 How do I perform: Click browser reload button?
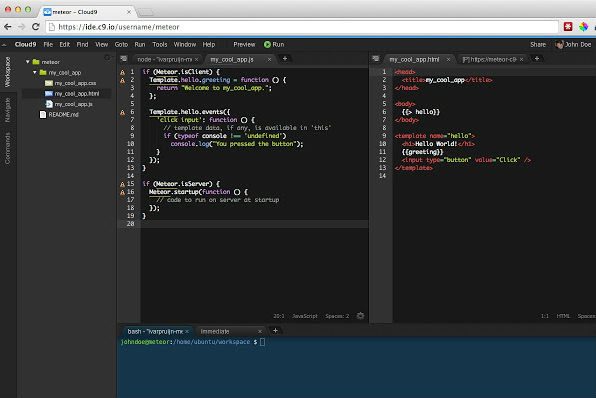pos(36,27)
